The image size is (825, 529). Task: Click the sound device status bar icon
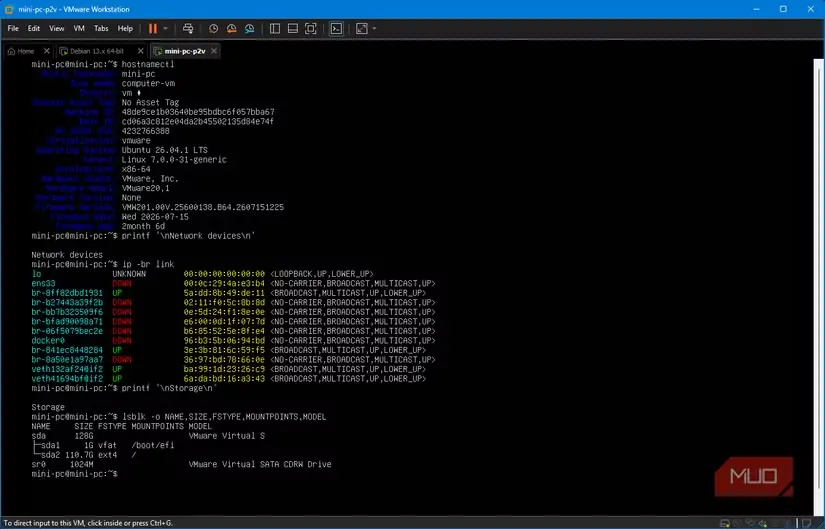763,523
